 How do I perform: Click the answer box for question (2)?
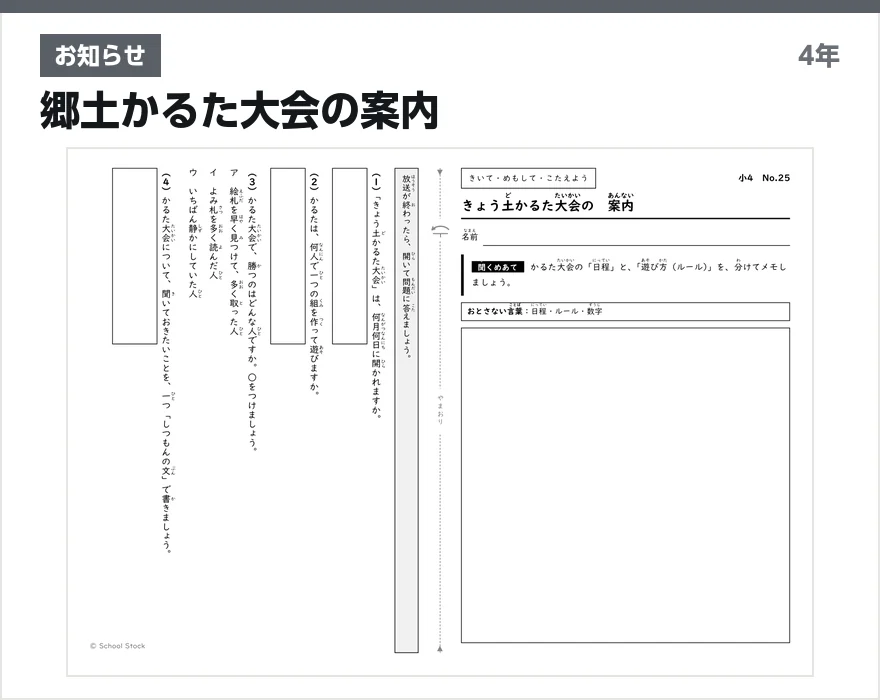coord(288,256)
